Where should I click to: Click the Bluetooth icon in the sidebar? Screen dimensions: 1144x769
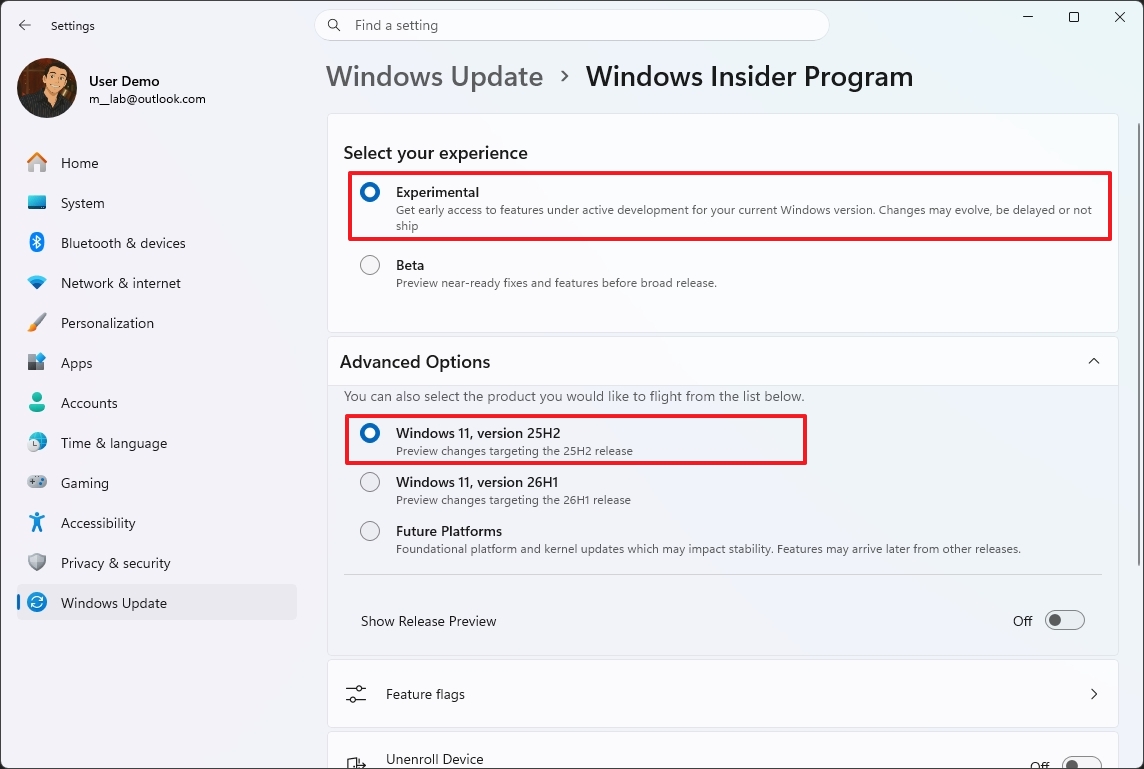[36, 242]
